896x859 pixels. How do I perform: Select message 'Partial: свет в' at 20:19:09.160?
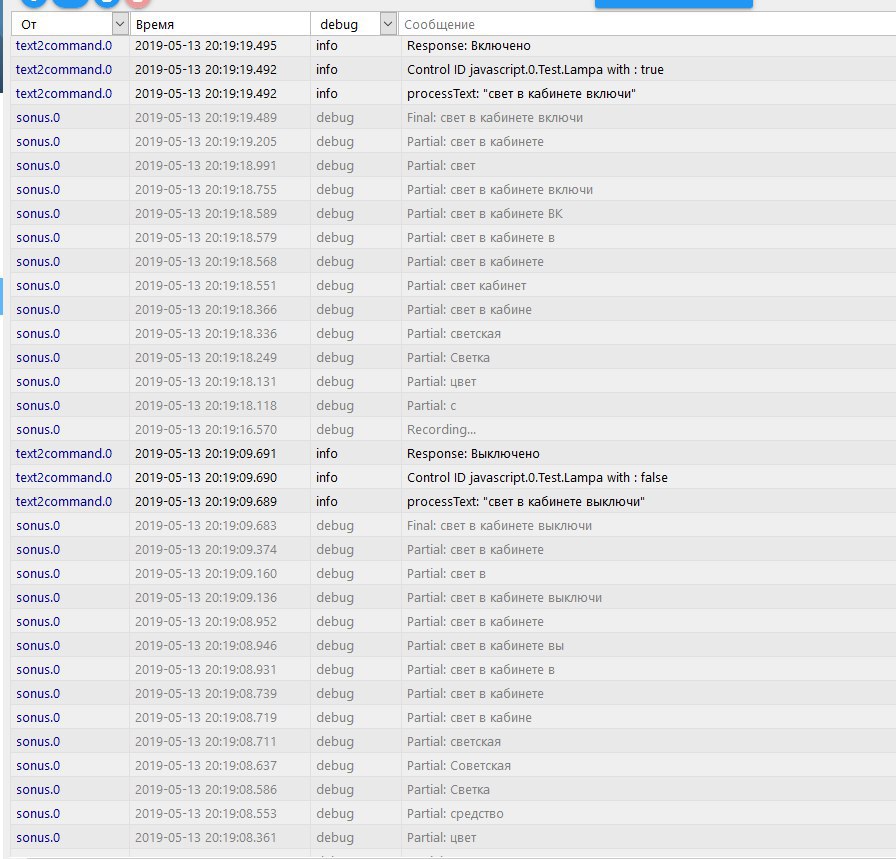(446, 574)
